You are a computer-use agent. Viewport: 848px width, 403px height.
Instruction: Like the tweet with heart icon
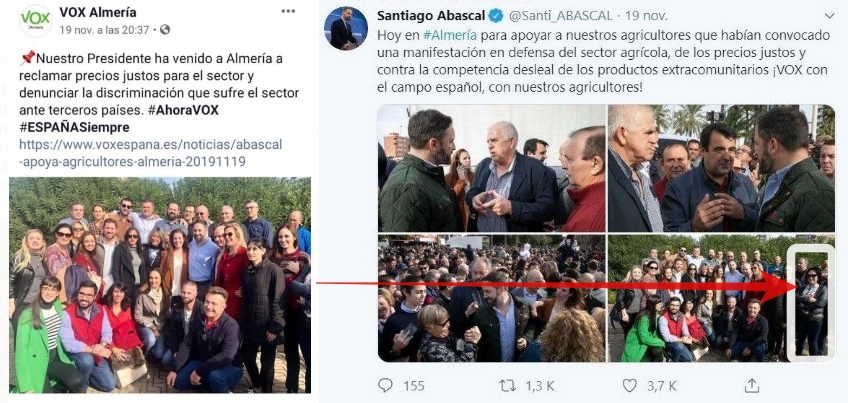pyautogui.click(x=630, y=386)
